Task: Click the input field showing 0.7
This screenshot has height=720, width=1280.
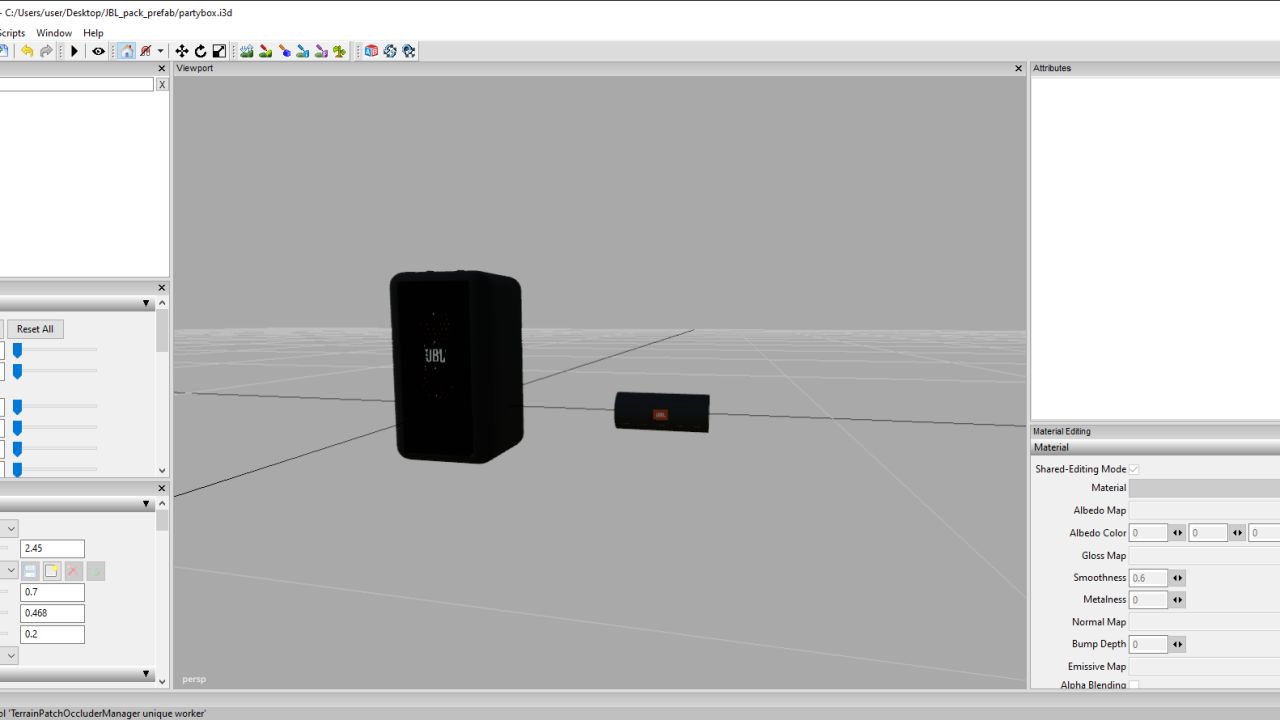Action: (53, 592)
